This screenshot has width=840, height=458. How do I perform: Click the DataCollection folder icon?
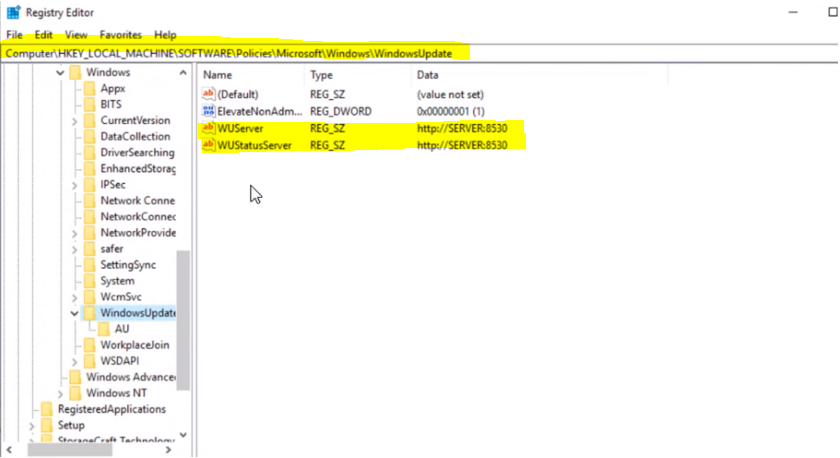tap(90, 136)
